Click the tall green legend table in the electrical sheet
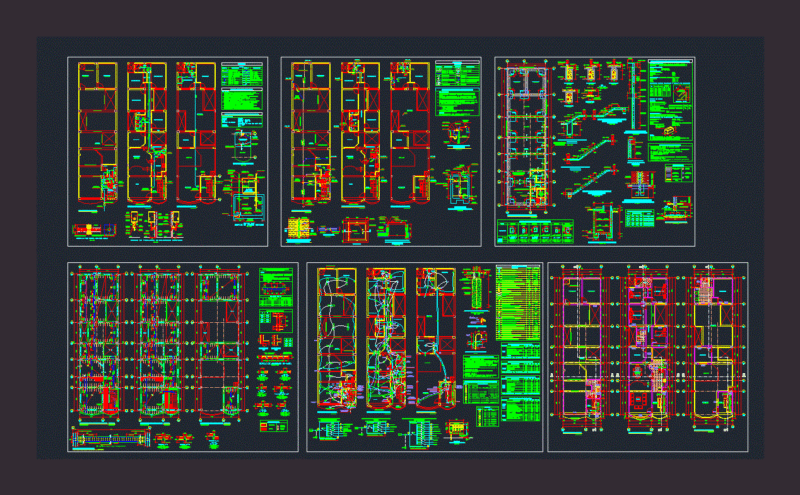The image size is (800, 495). pos(518,302)
